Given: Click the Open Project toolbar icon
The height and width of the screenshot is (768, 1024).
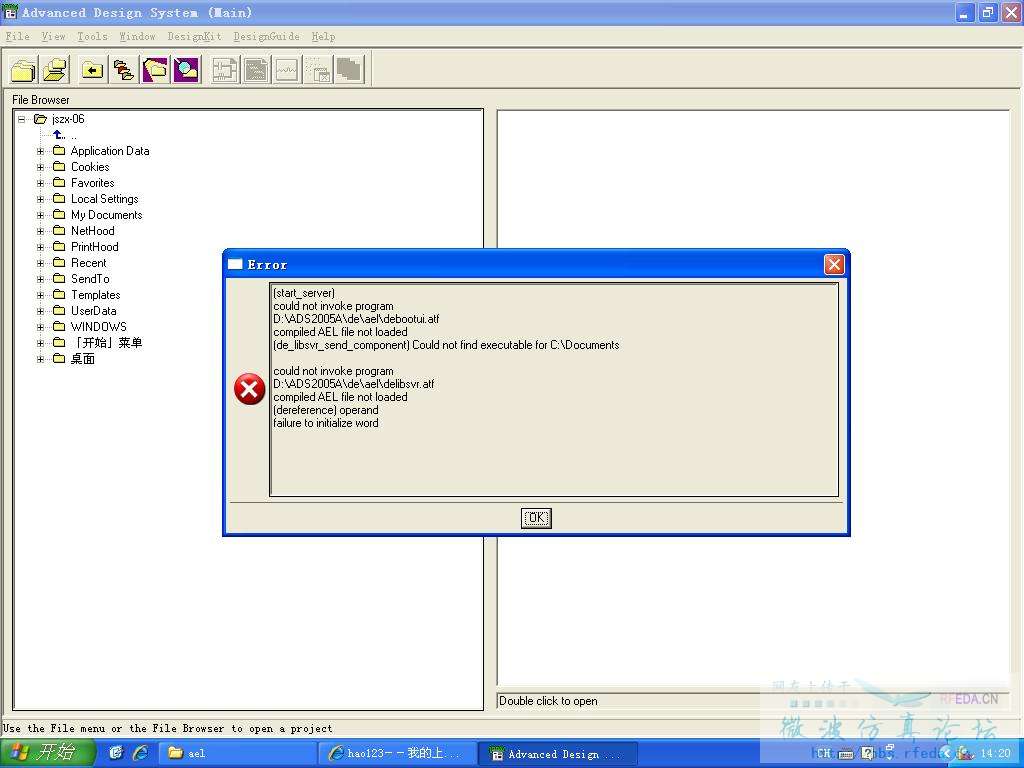Looking at the screenshot, I should click(x=56, y=69).
